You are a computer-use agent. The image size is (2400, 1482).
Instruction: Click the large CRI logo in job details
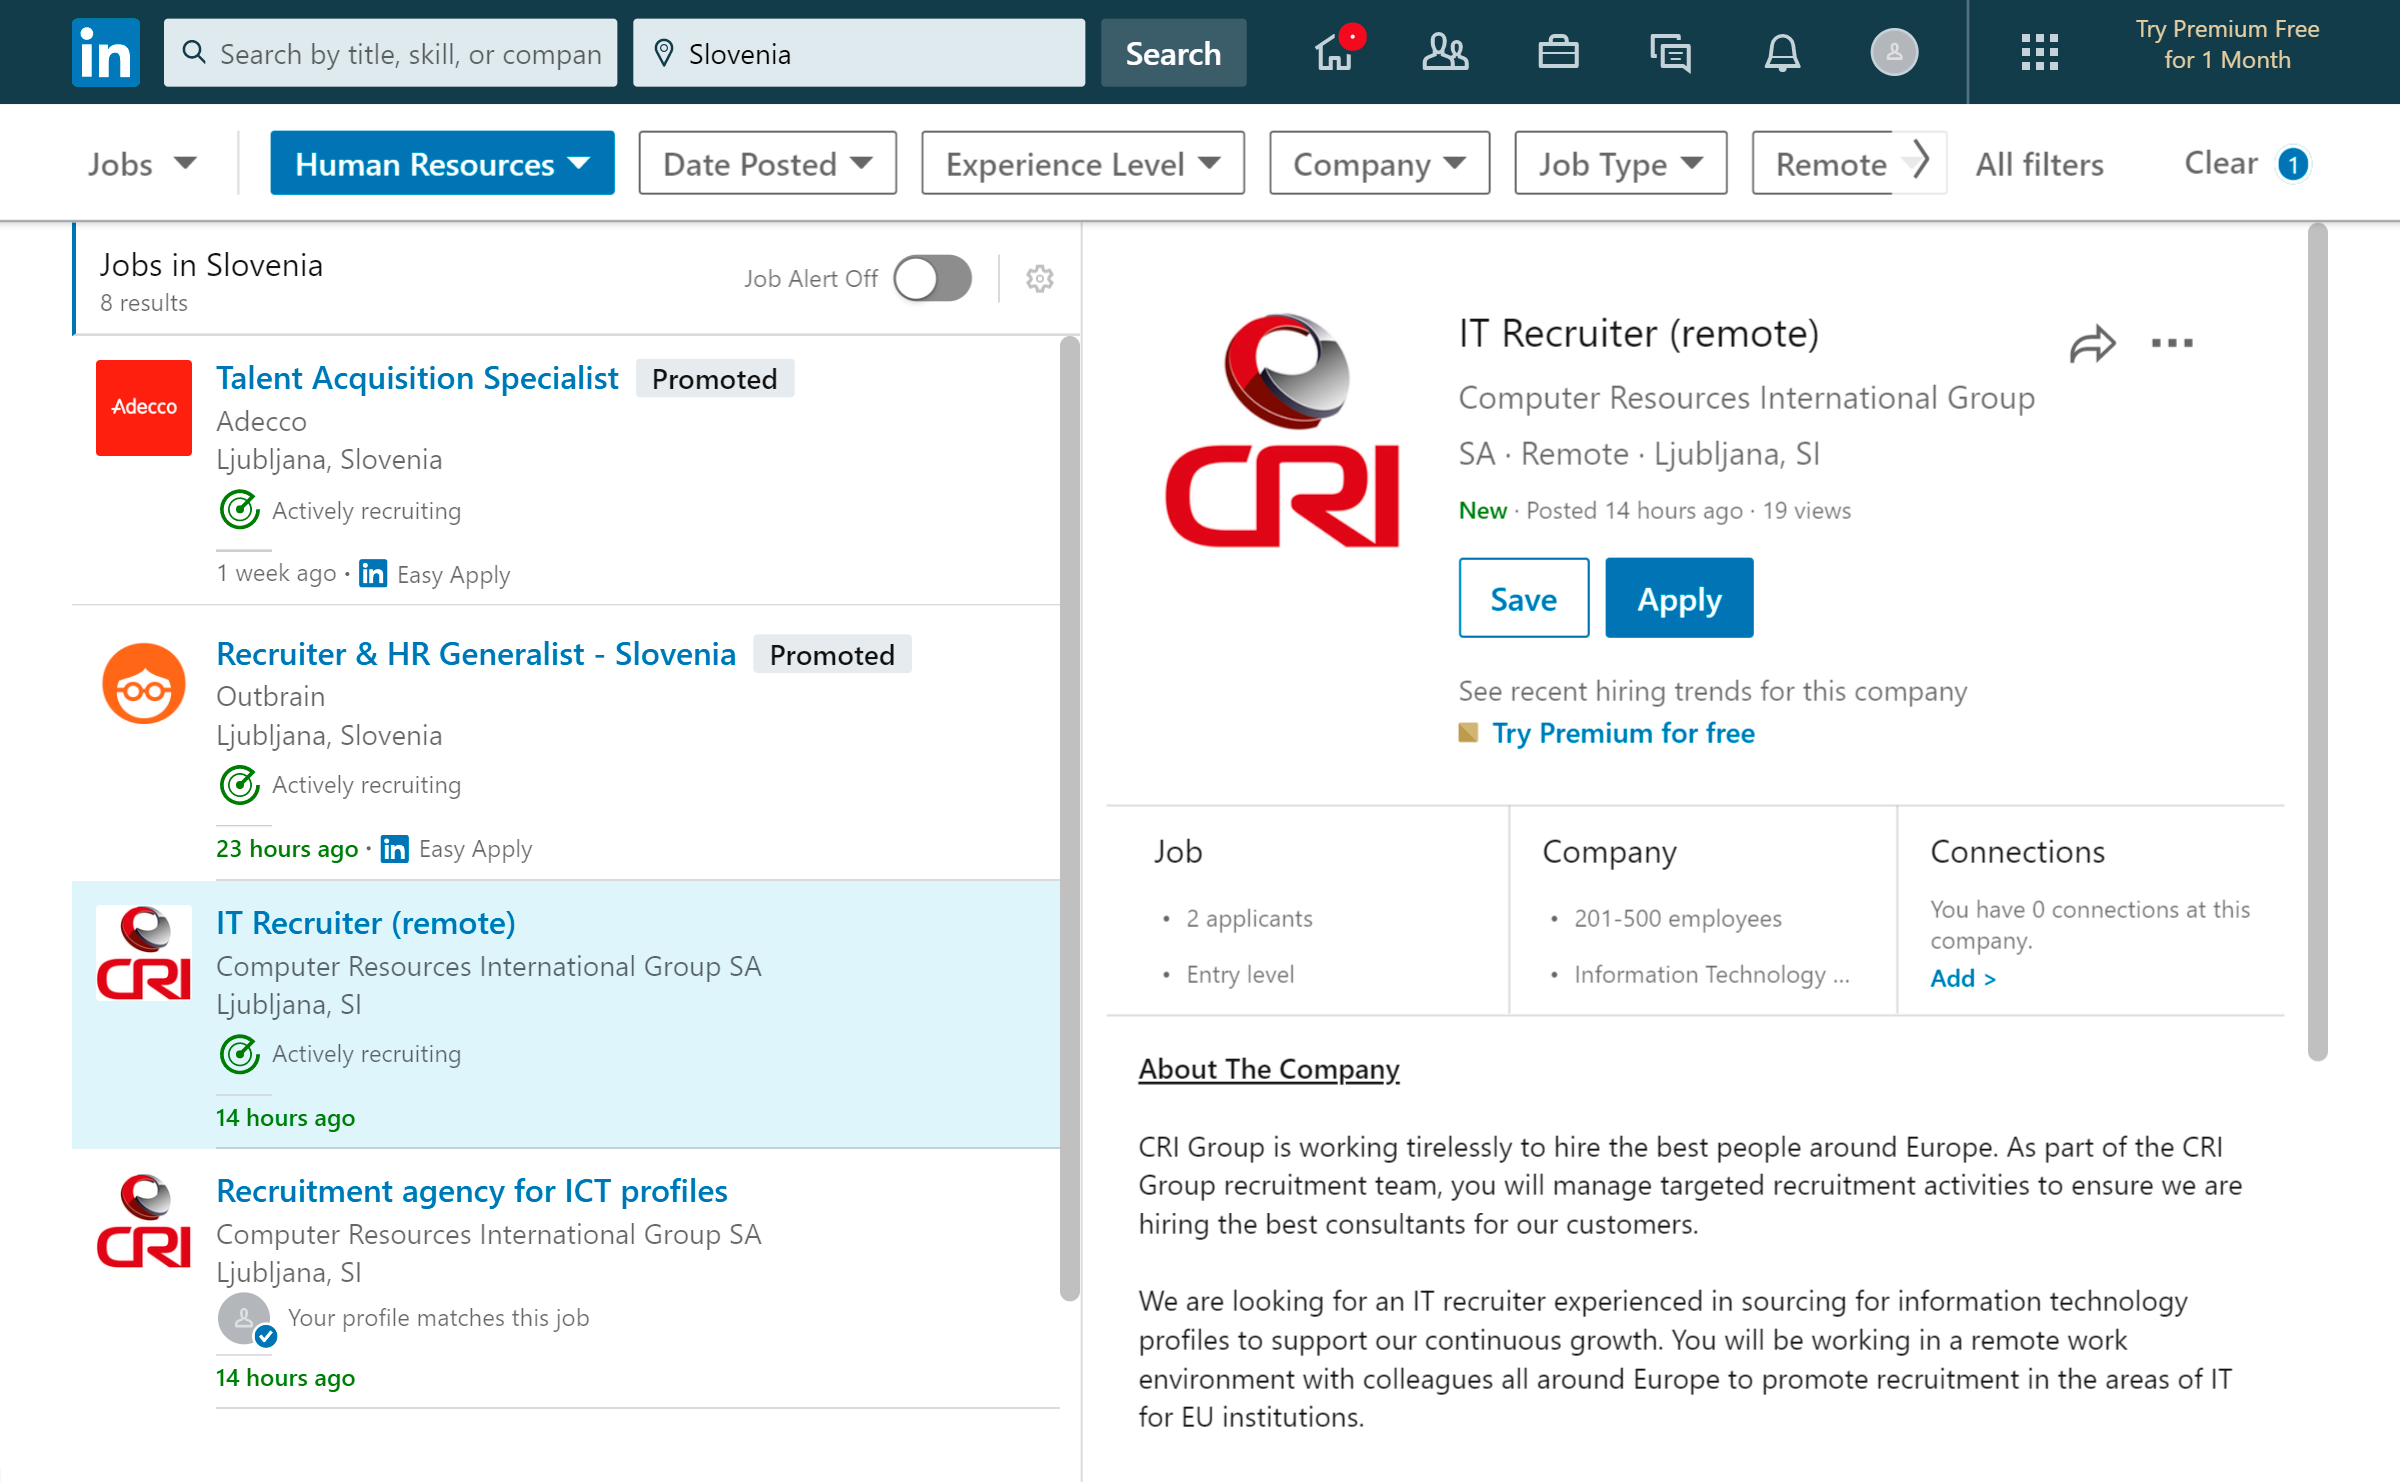coord(1282,430)
